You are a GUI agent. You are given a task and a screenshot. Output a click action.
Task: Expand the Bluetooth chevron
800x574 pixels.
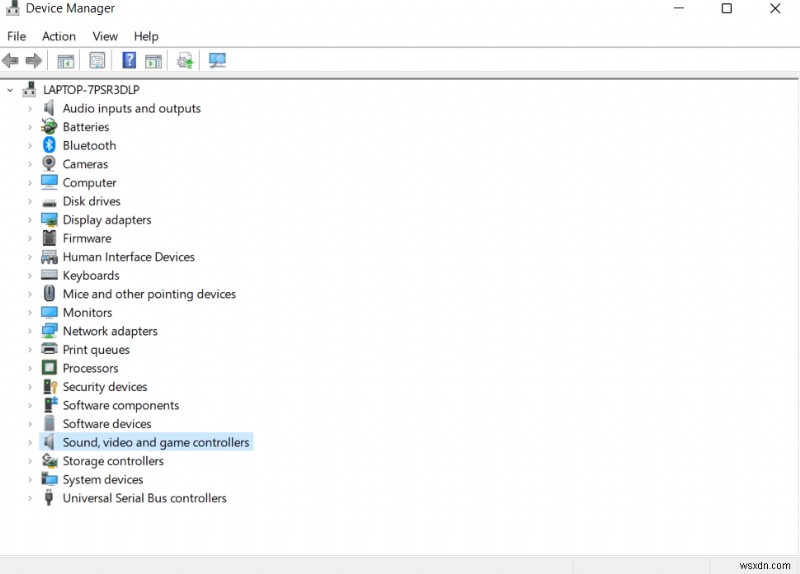coord(30,145)
